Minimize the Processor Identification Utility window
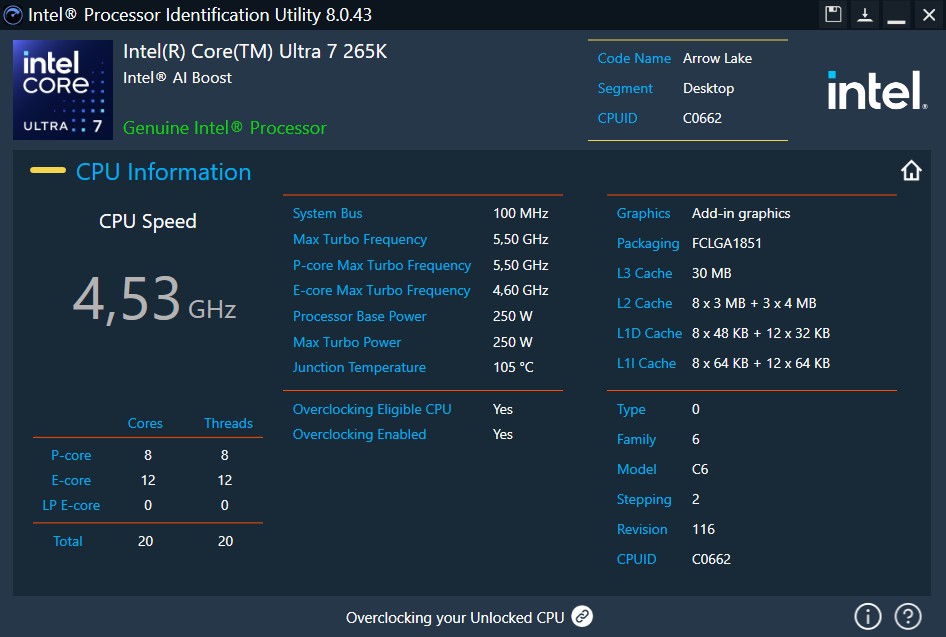Screen dimensions: 946x637 [896, 15]
